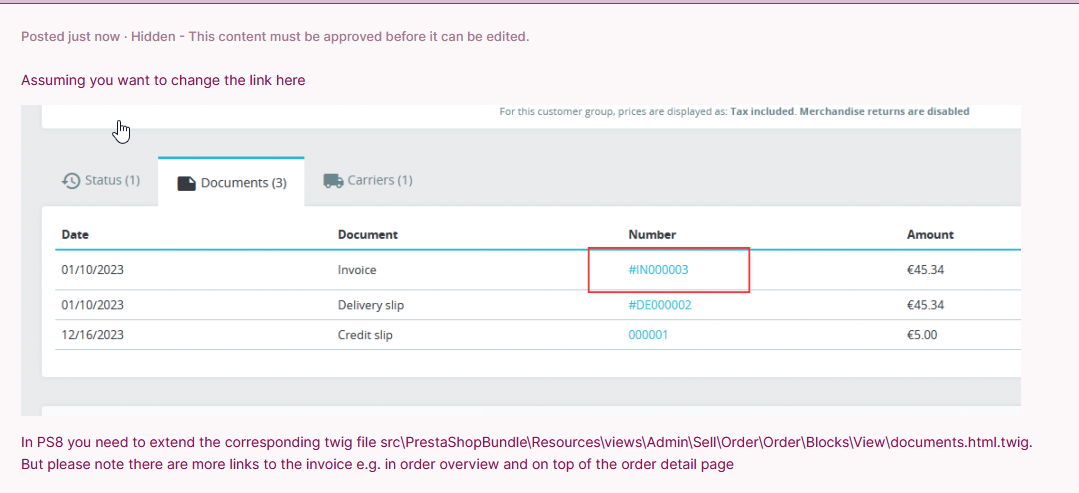This screenshot has height=493, width=1079.
Task: Open delivery slip link #DE000002
Action: [659, 305]
